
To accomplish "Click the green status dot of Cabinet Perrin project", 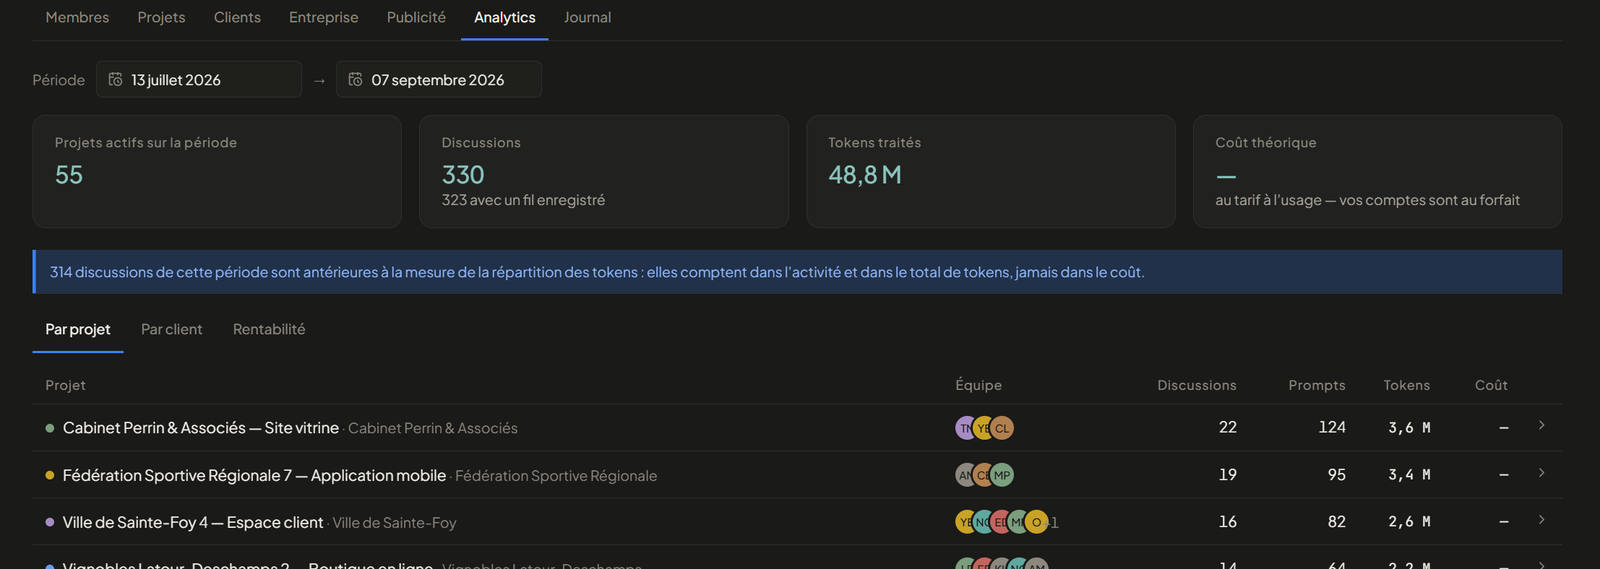I will [x=50, y=428].
